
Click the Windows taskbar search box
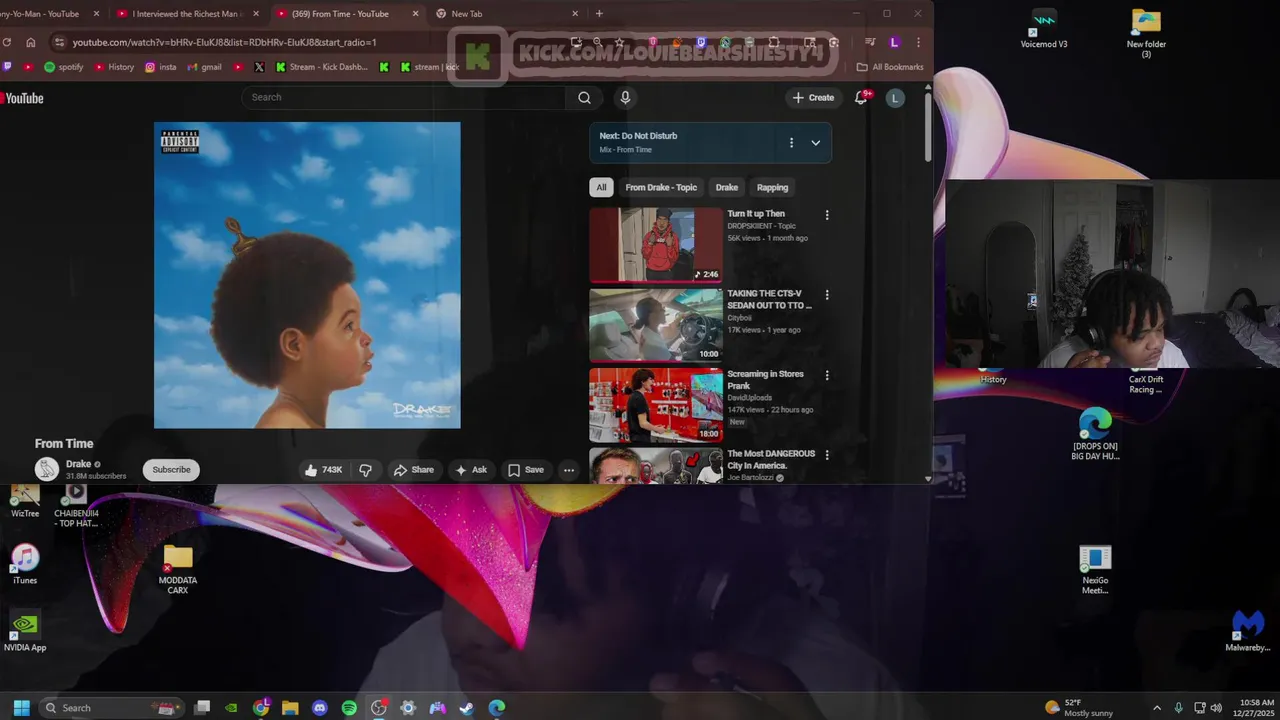coord(112,708)
